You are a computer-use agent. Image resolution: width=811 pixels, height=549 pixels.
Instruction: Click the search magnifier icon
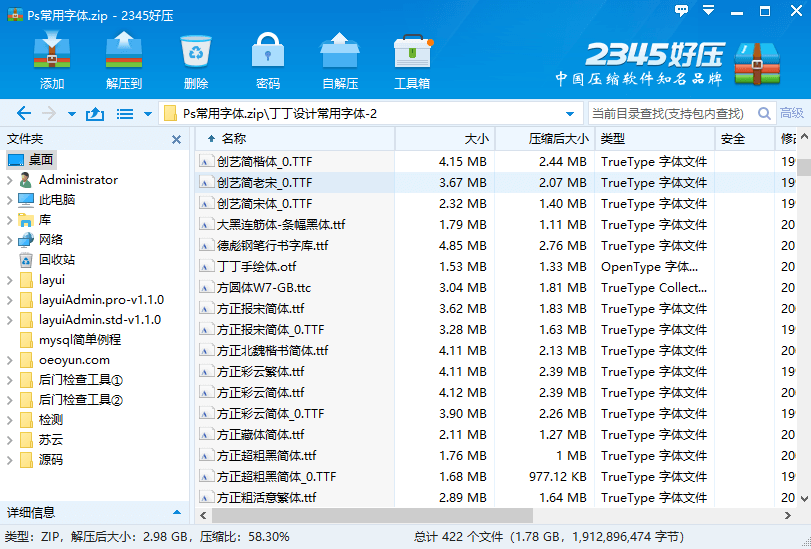764,114
